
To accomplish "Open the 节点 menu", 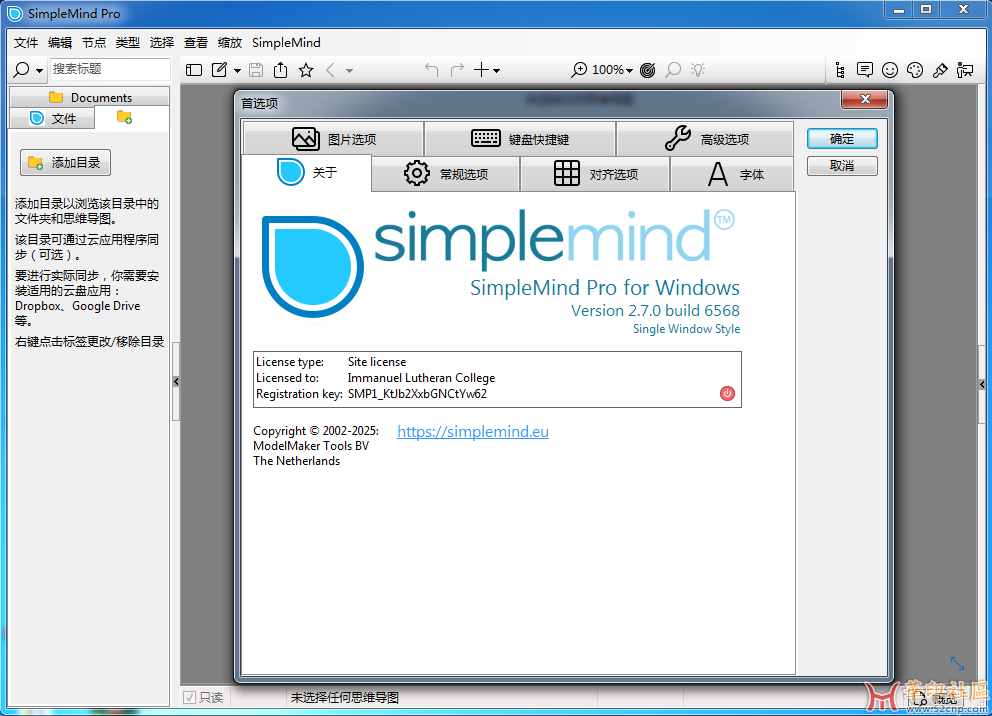I will [x=94, y=42].
